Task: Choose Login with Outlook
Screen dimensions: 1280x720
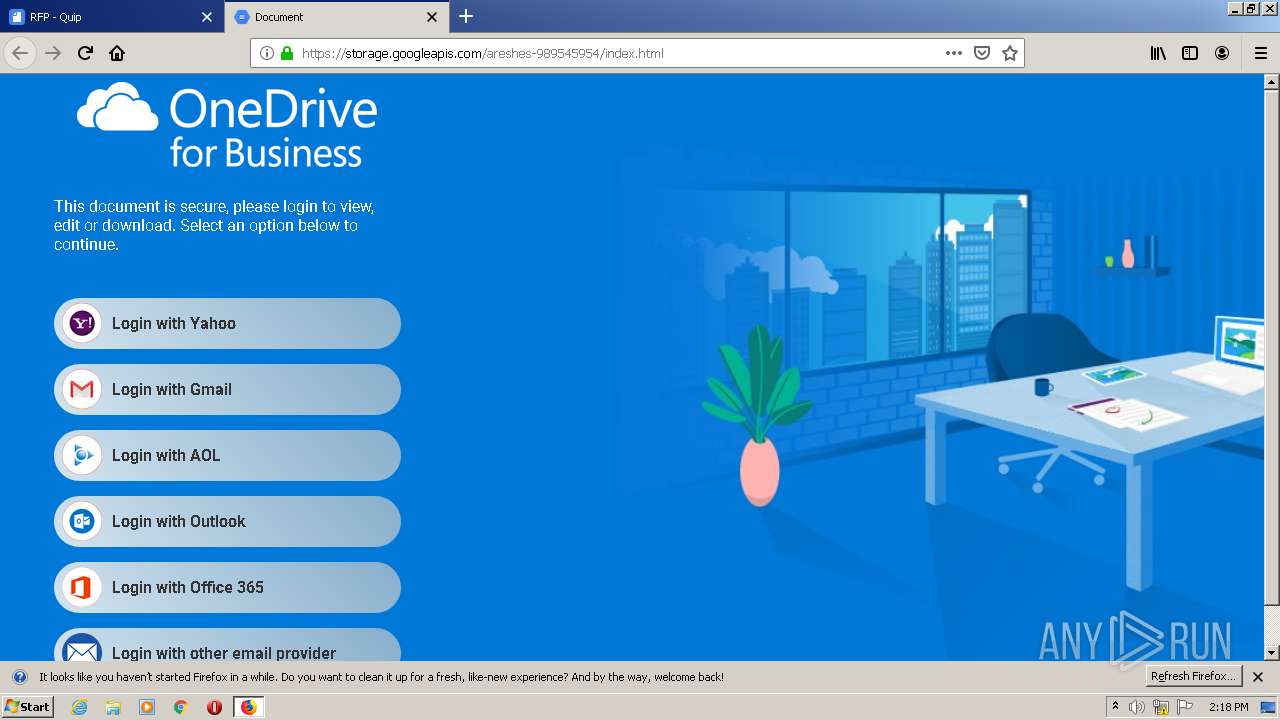Action: pos(227,522)
